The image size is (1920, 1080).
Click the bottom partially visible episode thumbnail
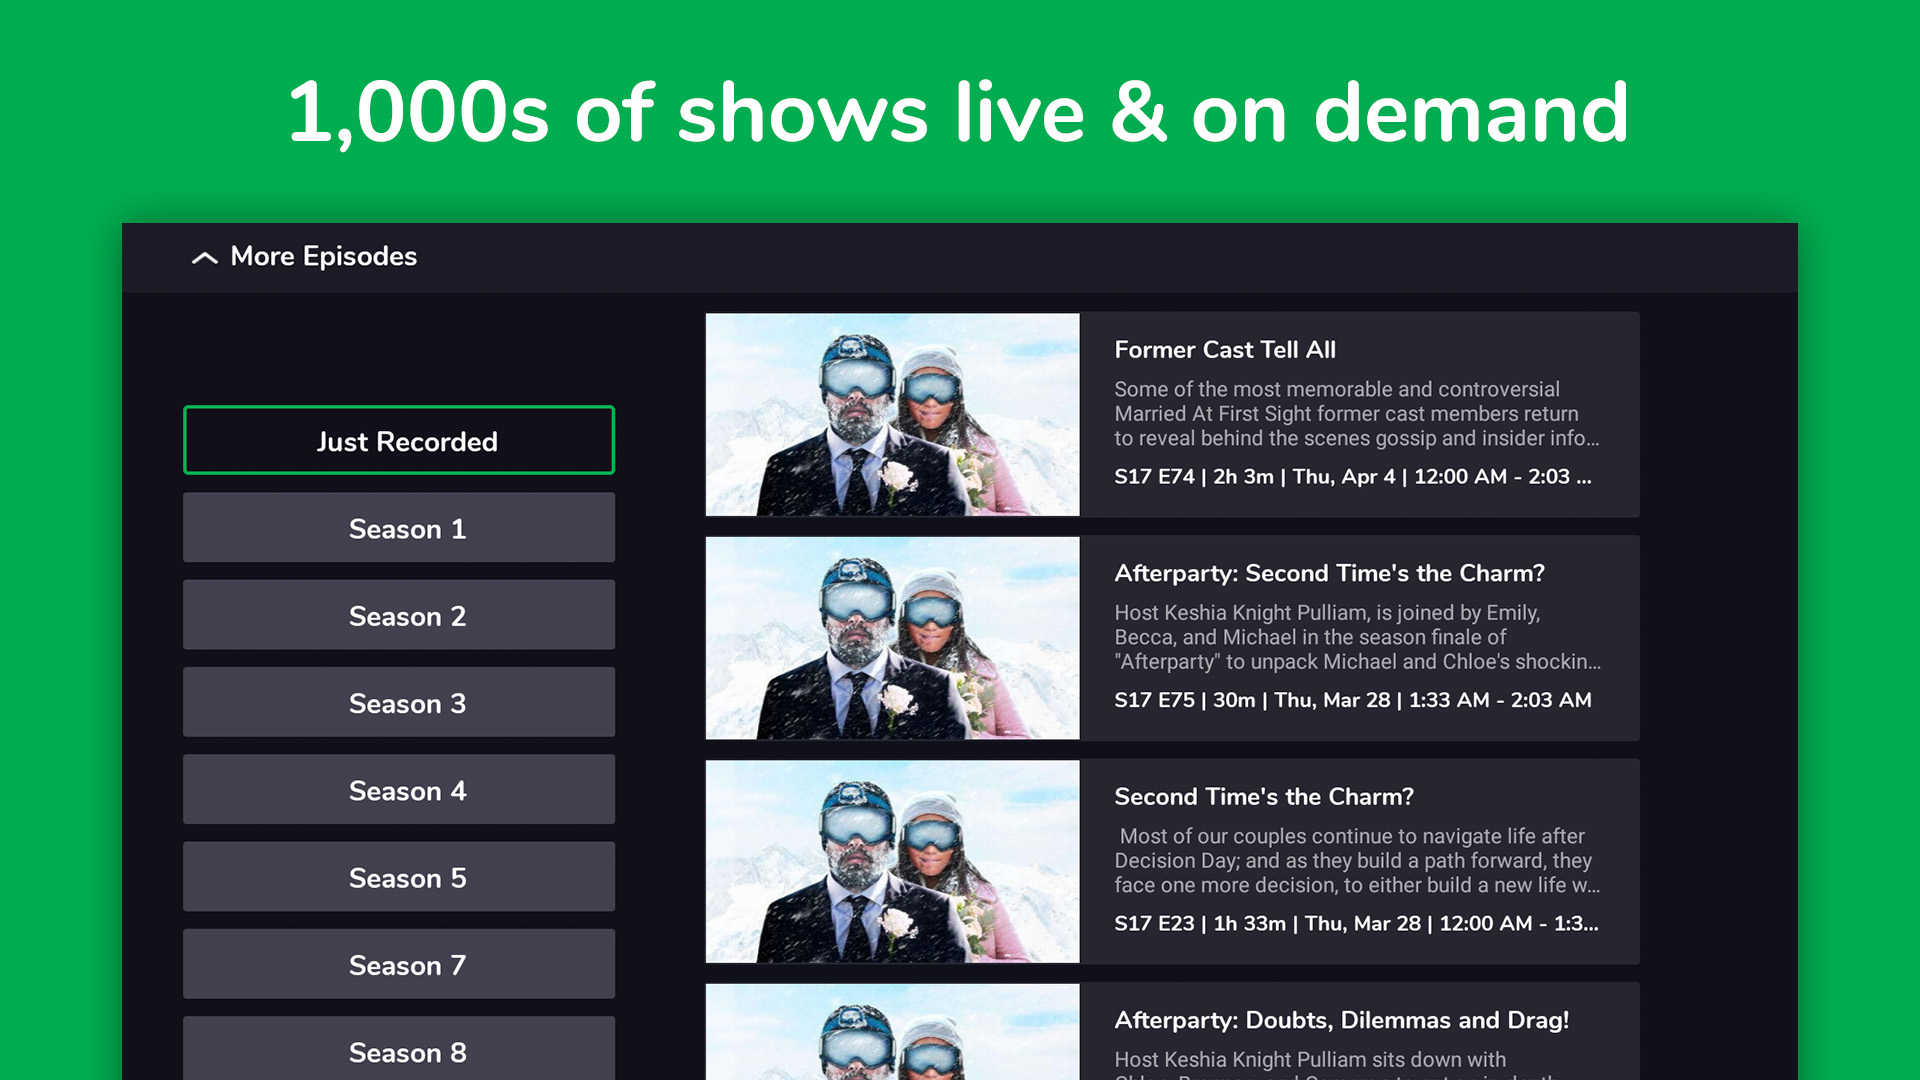[x=893, y=1035]
